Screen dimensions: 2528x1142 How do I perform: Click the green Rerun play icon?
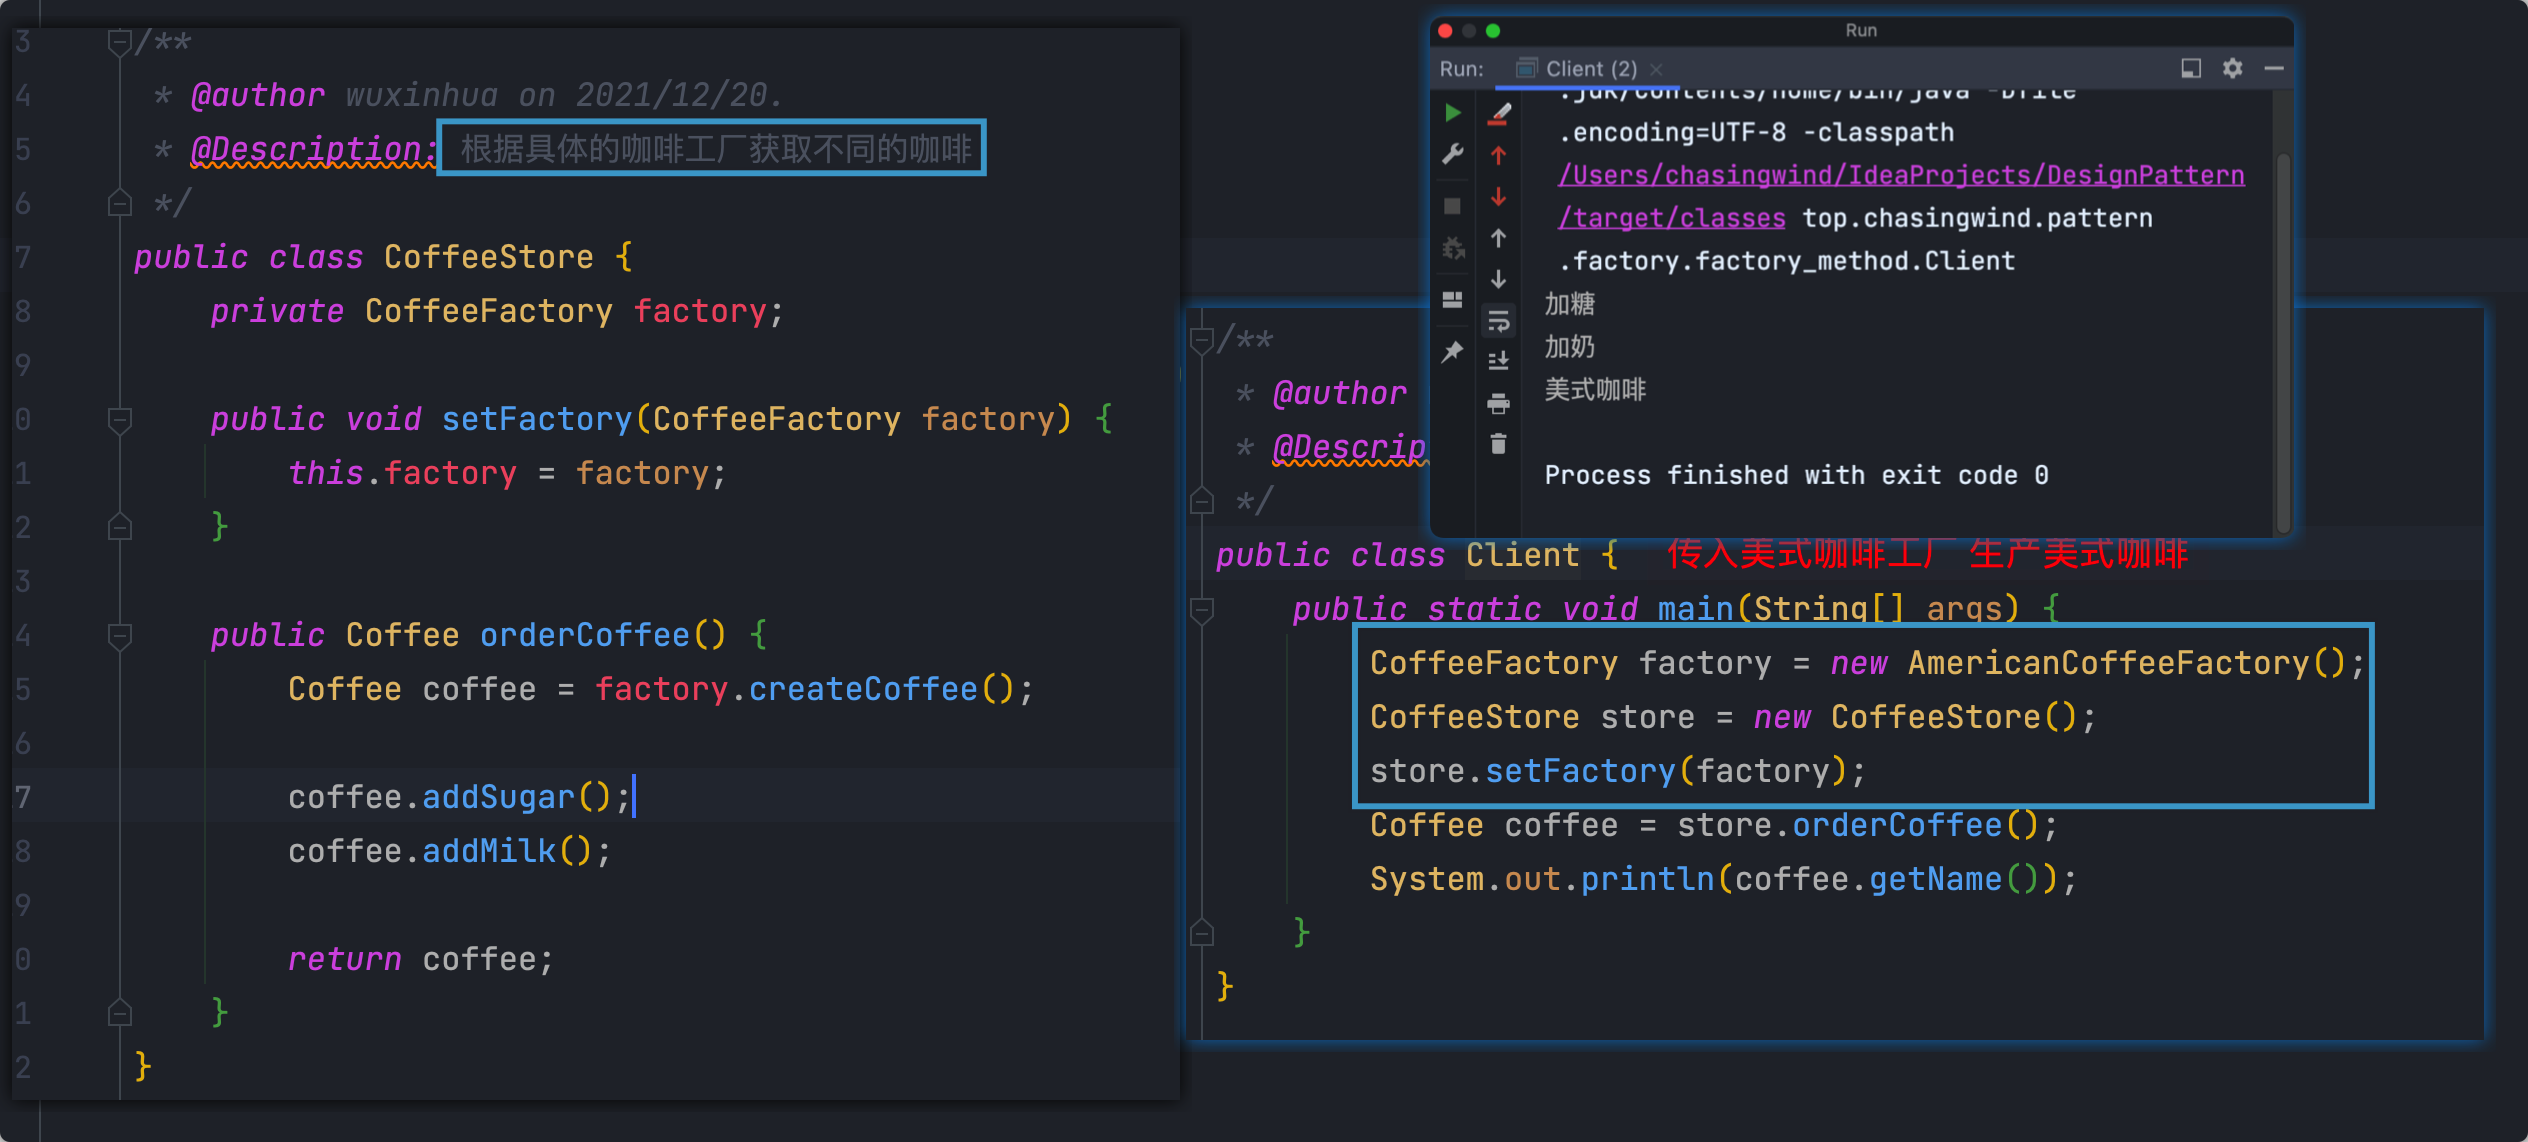(1453, 113)
